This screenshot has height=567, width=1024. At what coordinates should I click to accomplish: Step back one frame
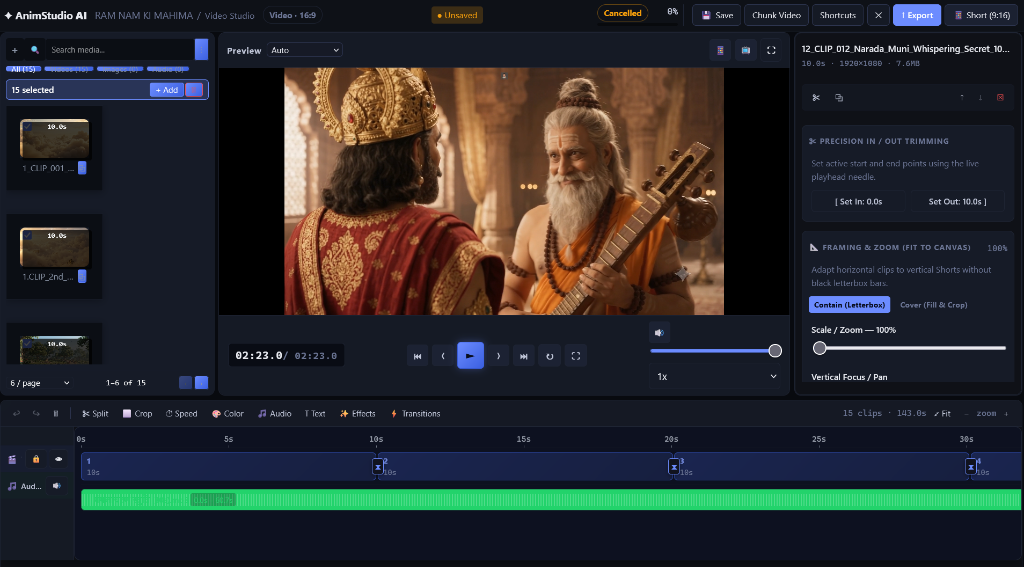pos(443,356)
